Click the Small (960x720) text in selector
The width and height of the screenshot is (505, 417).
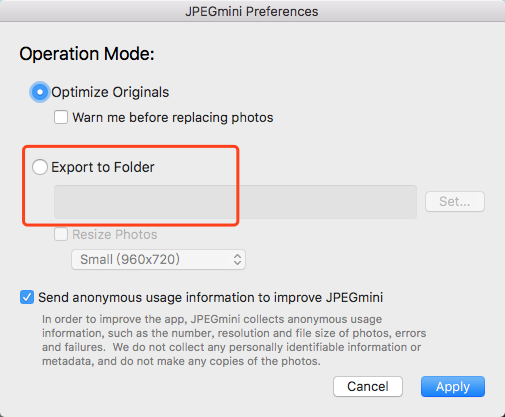point(130,259)
